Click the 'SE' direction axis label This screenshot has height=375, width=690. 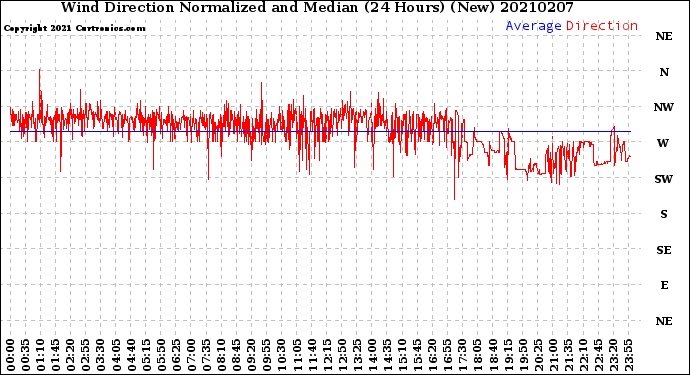coord(664,250)
